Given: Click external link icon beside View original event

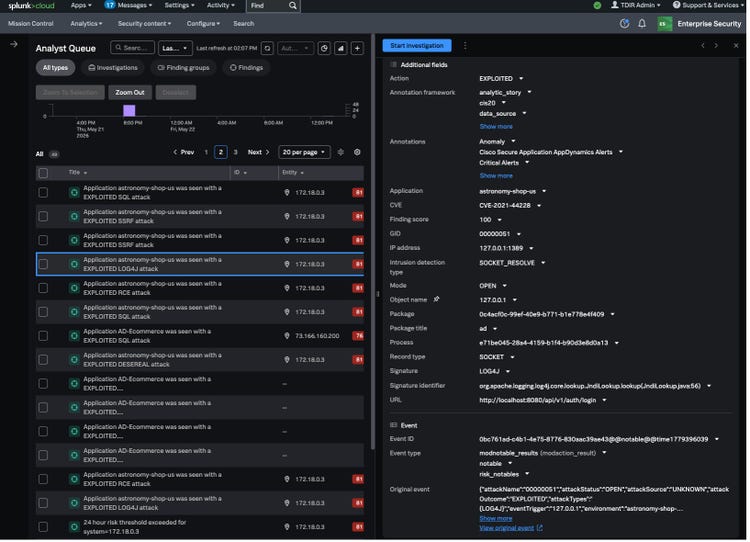Looking at the screenshot, I should pos(541,529).
